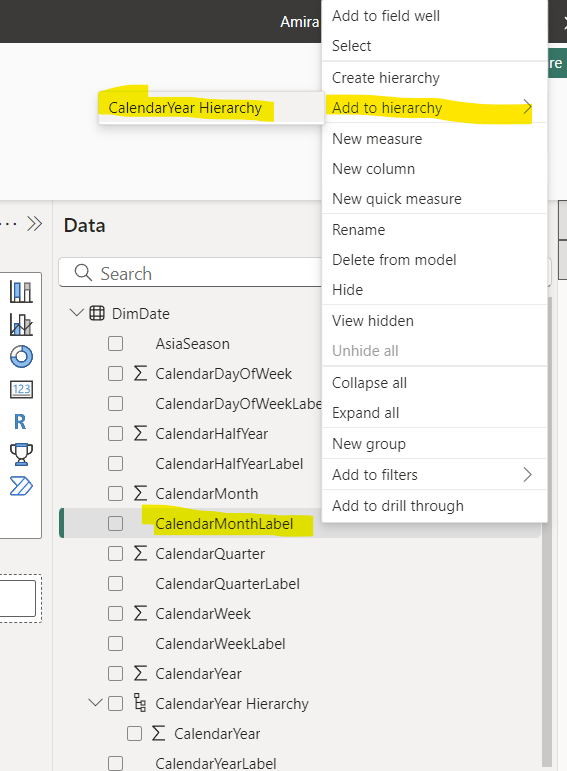Choose the trophy (Goals) visual icon
Image resolution: width=567 pixels, height=771 pixels.
21,454
